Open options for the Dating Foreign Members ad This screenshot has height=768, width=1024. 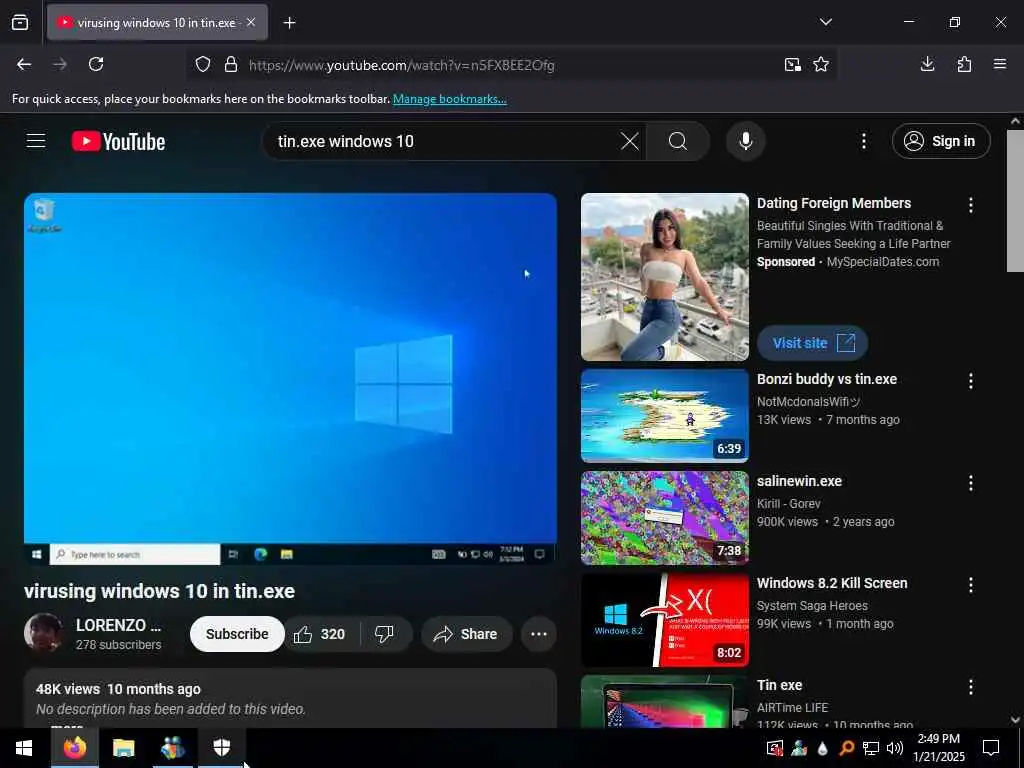[970, 205]
